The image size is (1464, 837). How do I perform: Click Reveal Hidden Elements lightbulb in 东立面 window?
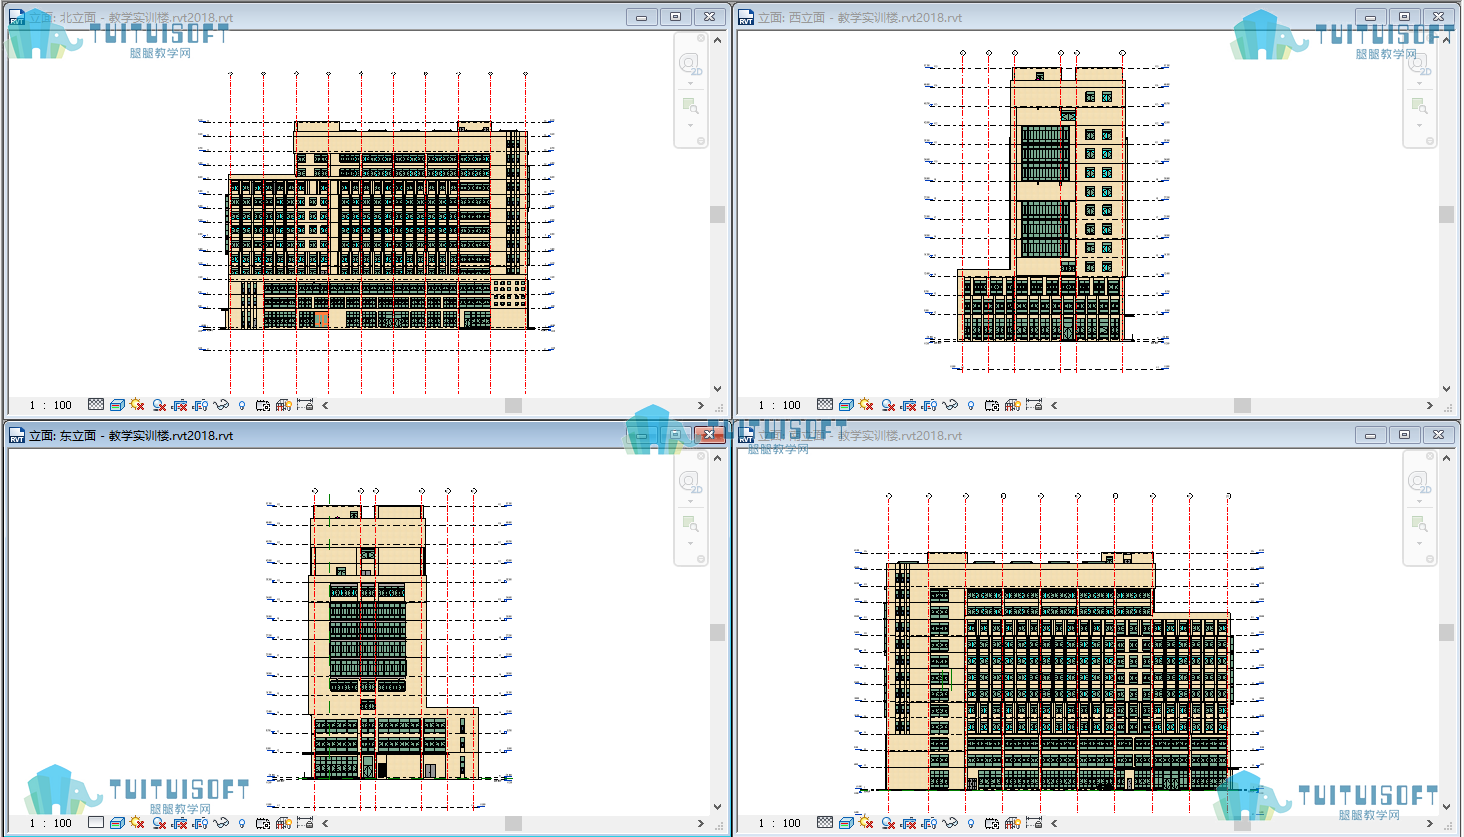tap(242, 823)
